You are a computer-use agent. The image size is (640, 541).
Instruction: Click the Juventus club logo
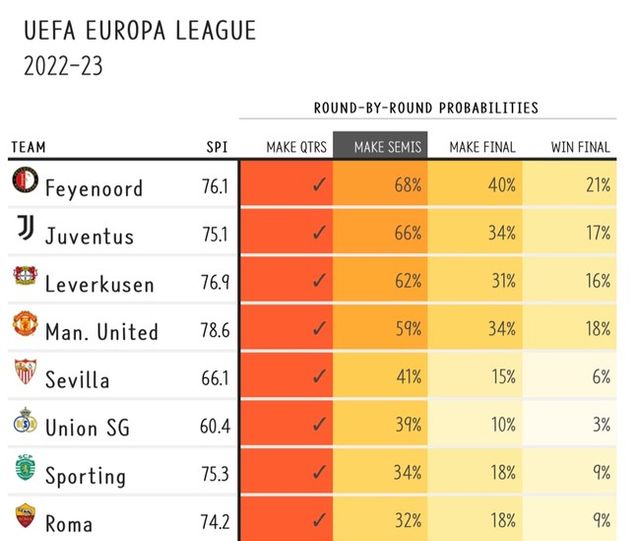pyautogui.click(x=24, y=229)
